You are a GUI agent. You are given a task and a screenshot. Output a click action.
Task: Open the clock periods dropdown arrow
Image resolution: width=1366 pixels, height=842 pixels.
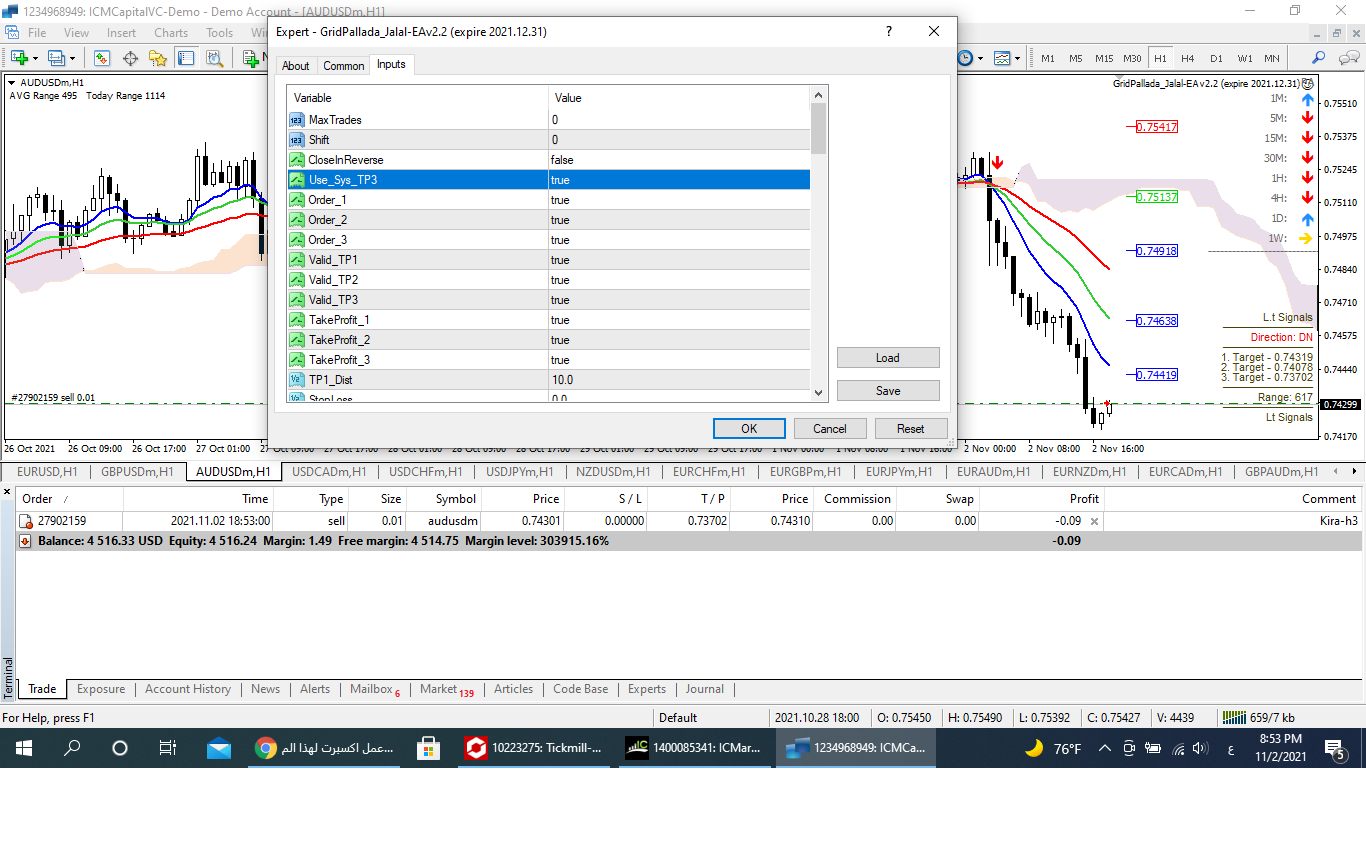(981, 58)
